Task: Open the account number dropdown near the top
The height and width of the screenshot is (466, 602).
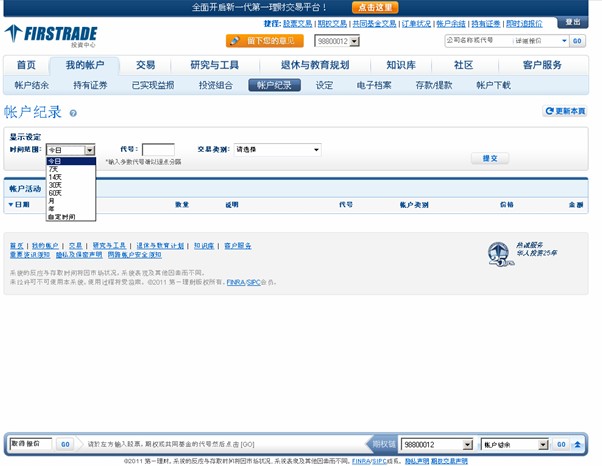Action: tap(355, 41)
